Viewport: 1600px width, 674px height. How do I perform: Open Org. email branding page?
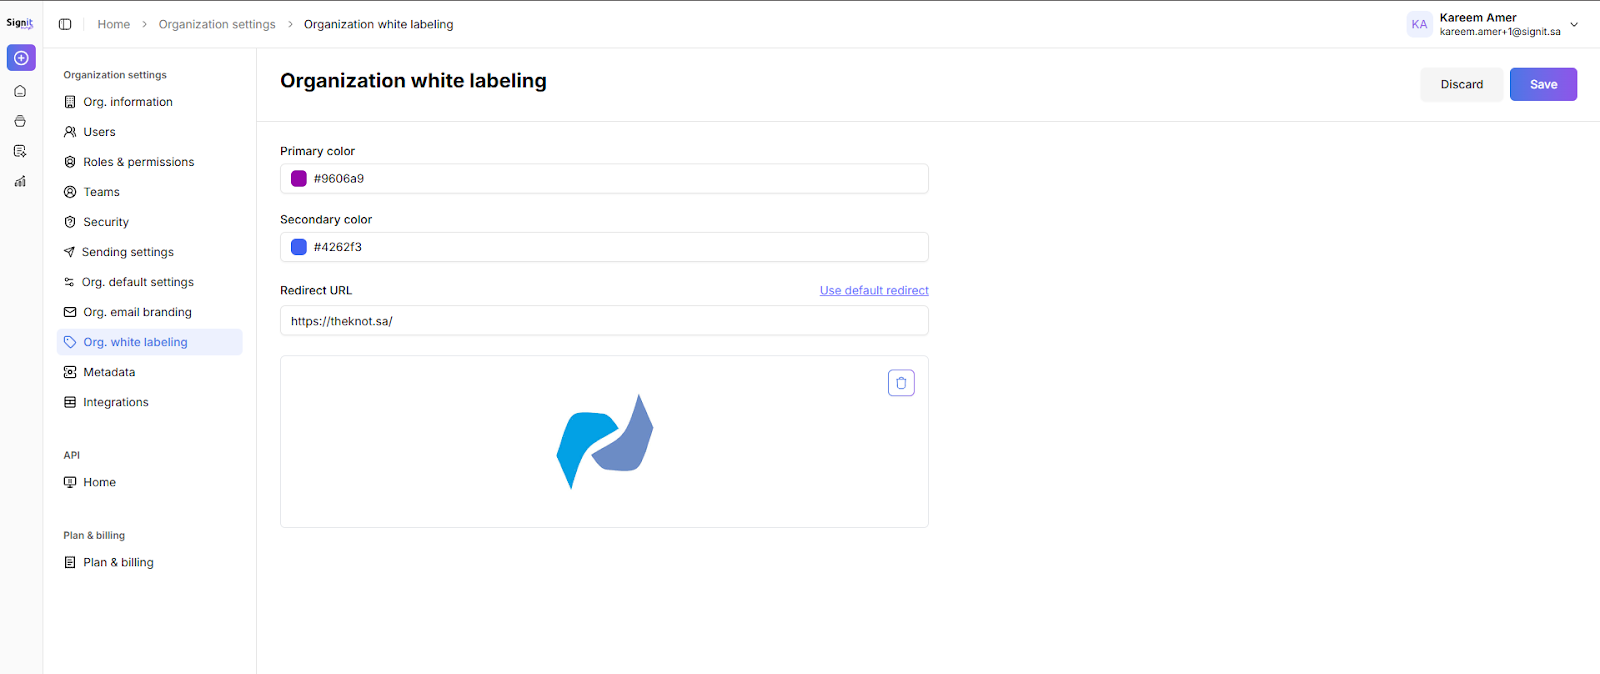[x=137, y=312]
